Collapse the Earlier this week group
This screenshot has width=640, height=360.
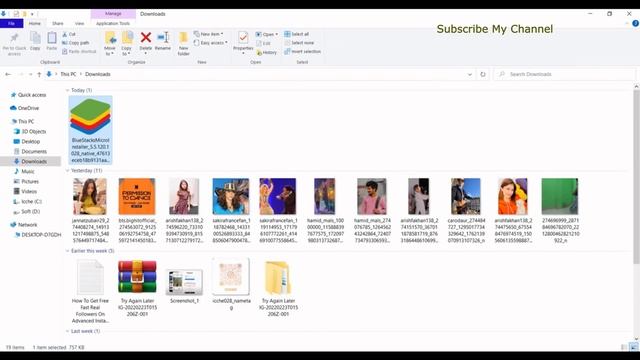pyautogui.click(x=68, y=251)
